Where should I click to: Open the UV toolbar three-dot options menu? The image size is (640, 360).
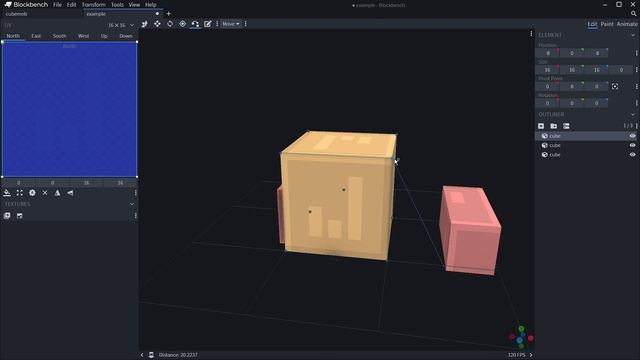(136, 193)
